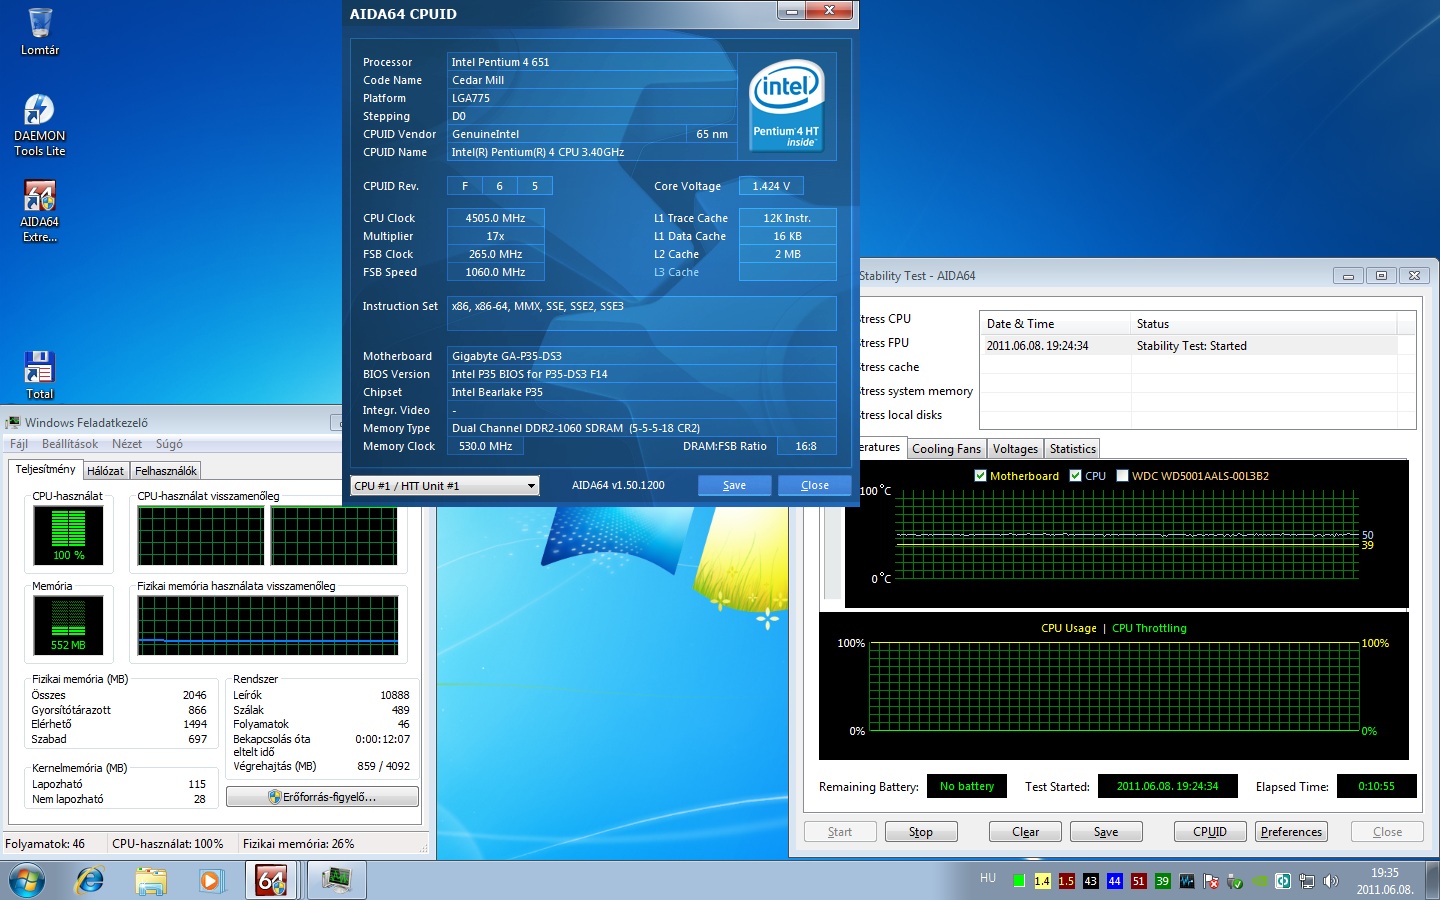Launch the AIDA64 Extreme desktop shortcut

click(x=40, y=211)
